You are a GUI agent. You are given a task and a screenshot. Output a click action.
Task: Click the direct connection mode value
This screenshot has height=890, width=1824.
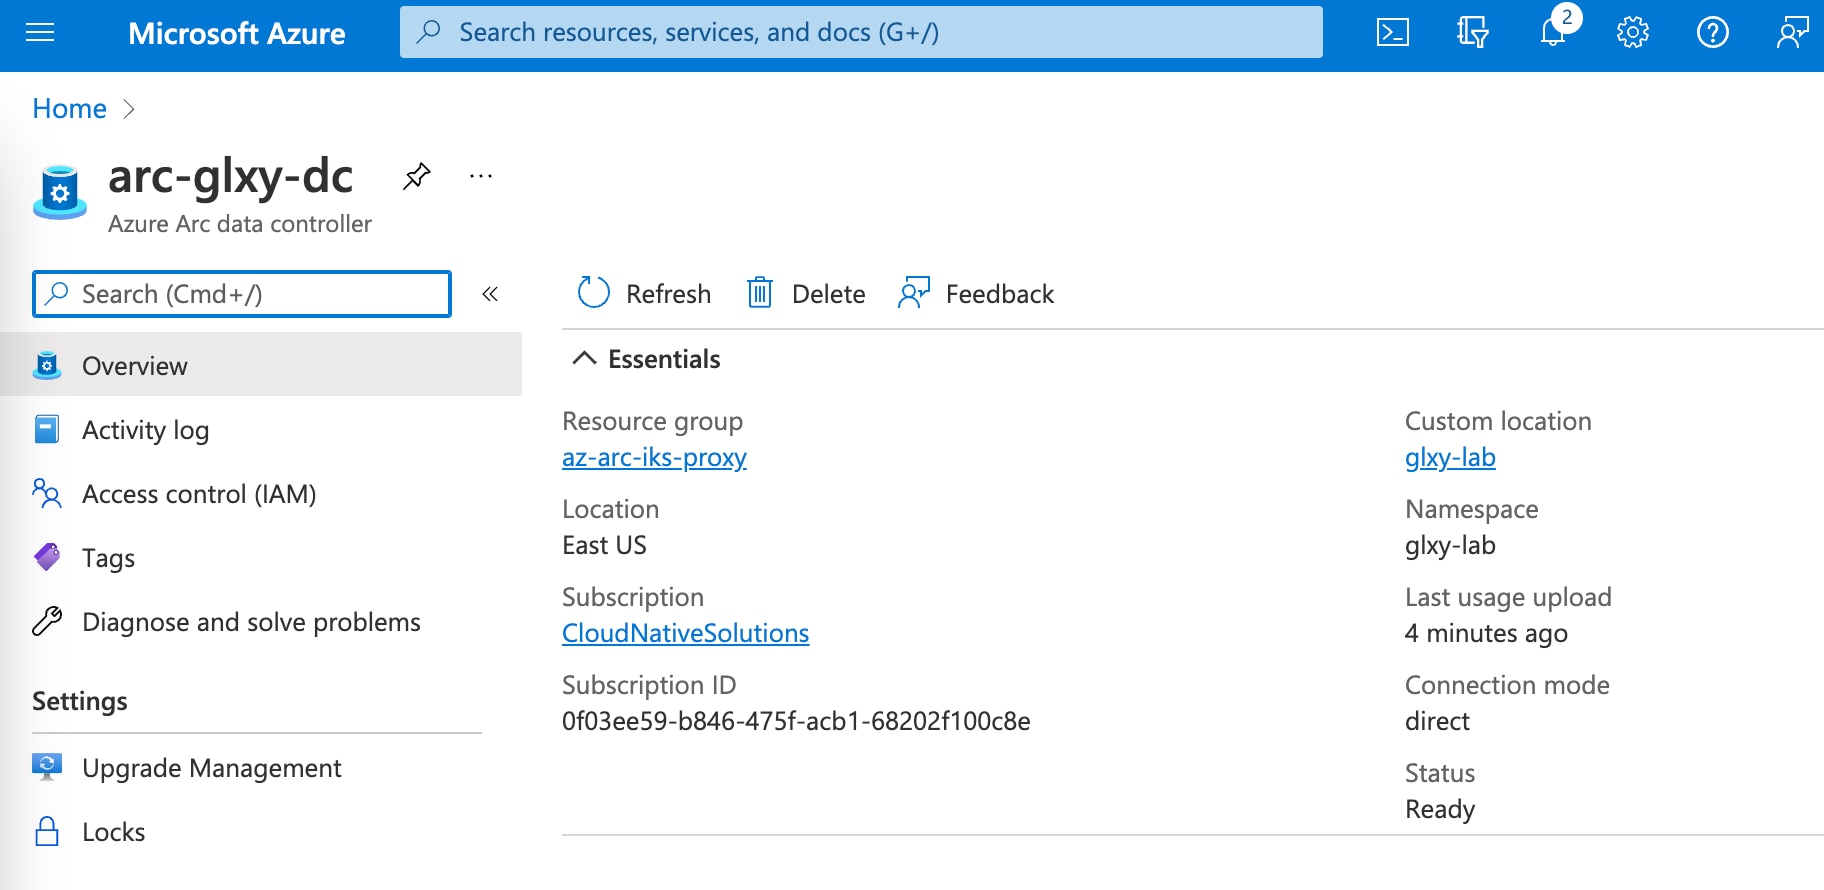tap(1437, 721)
